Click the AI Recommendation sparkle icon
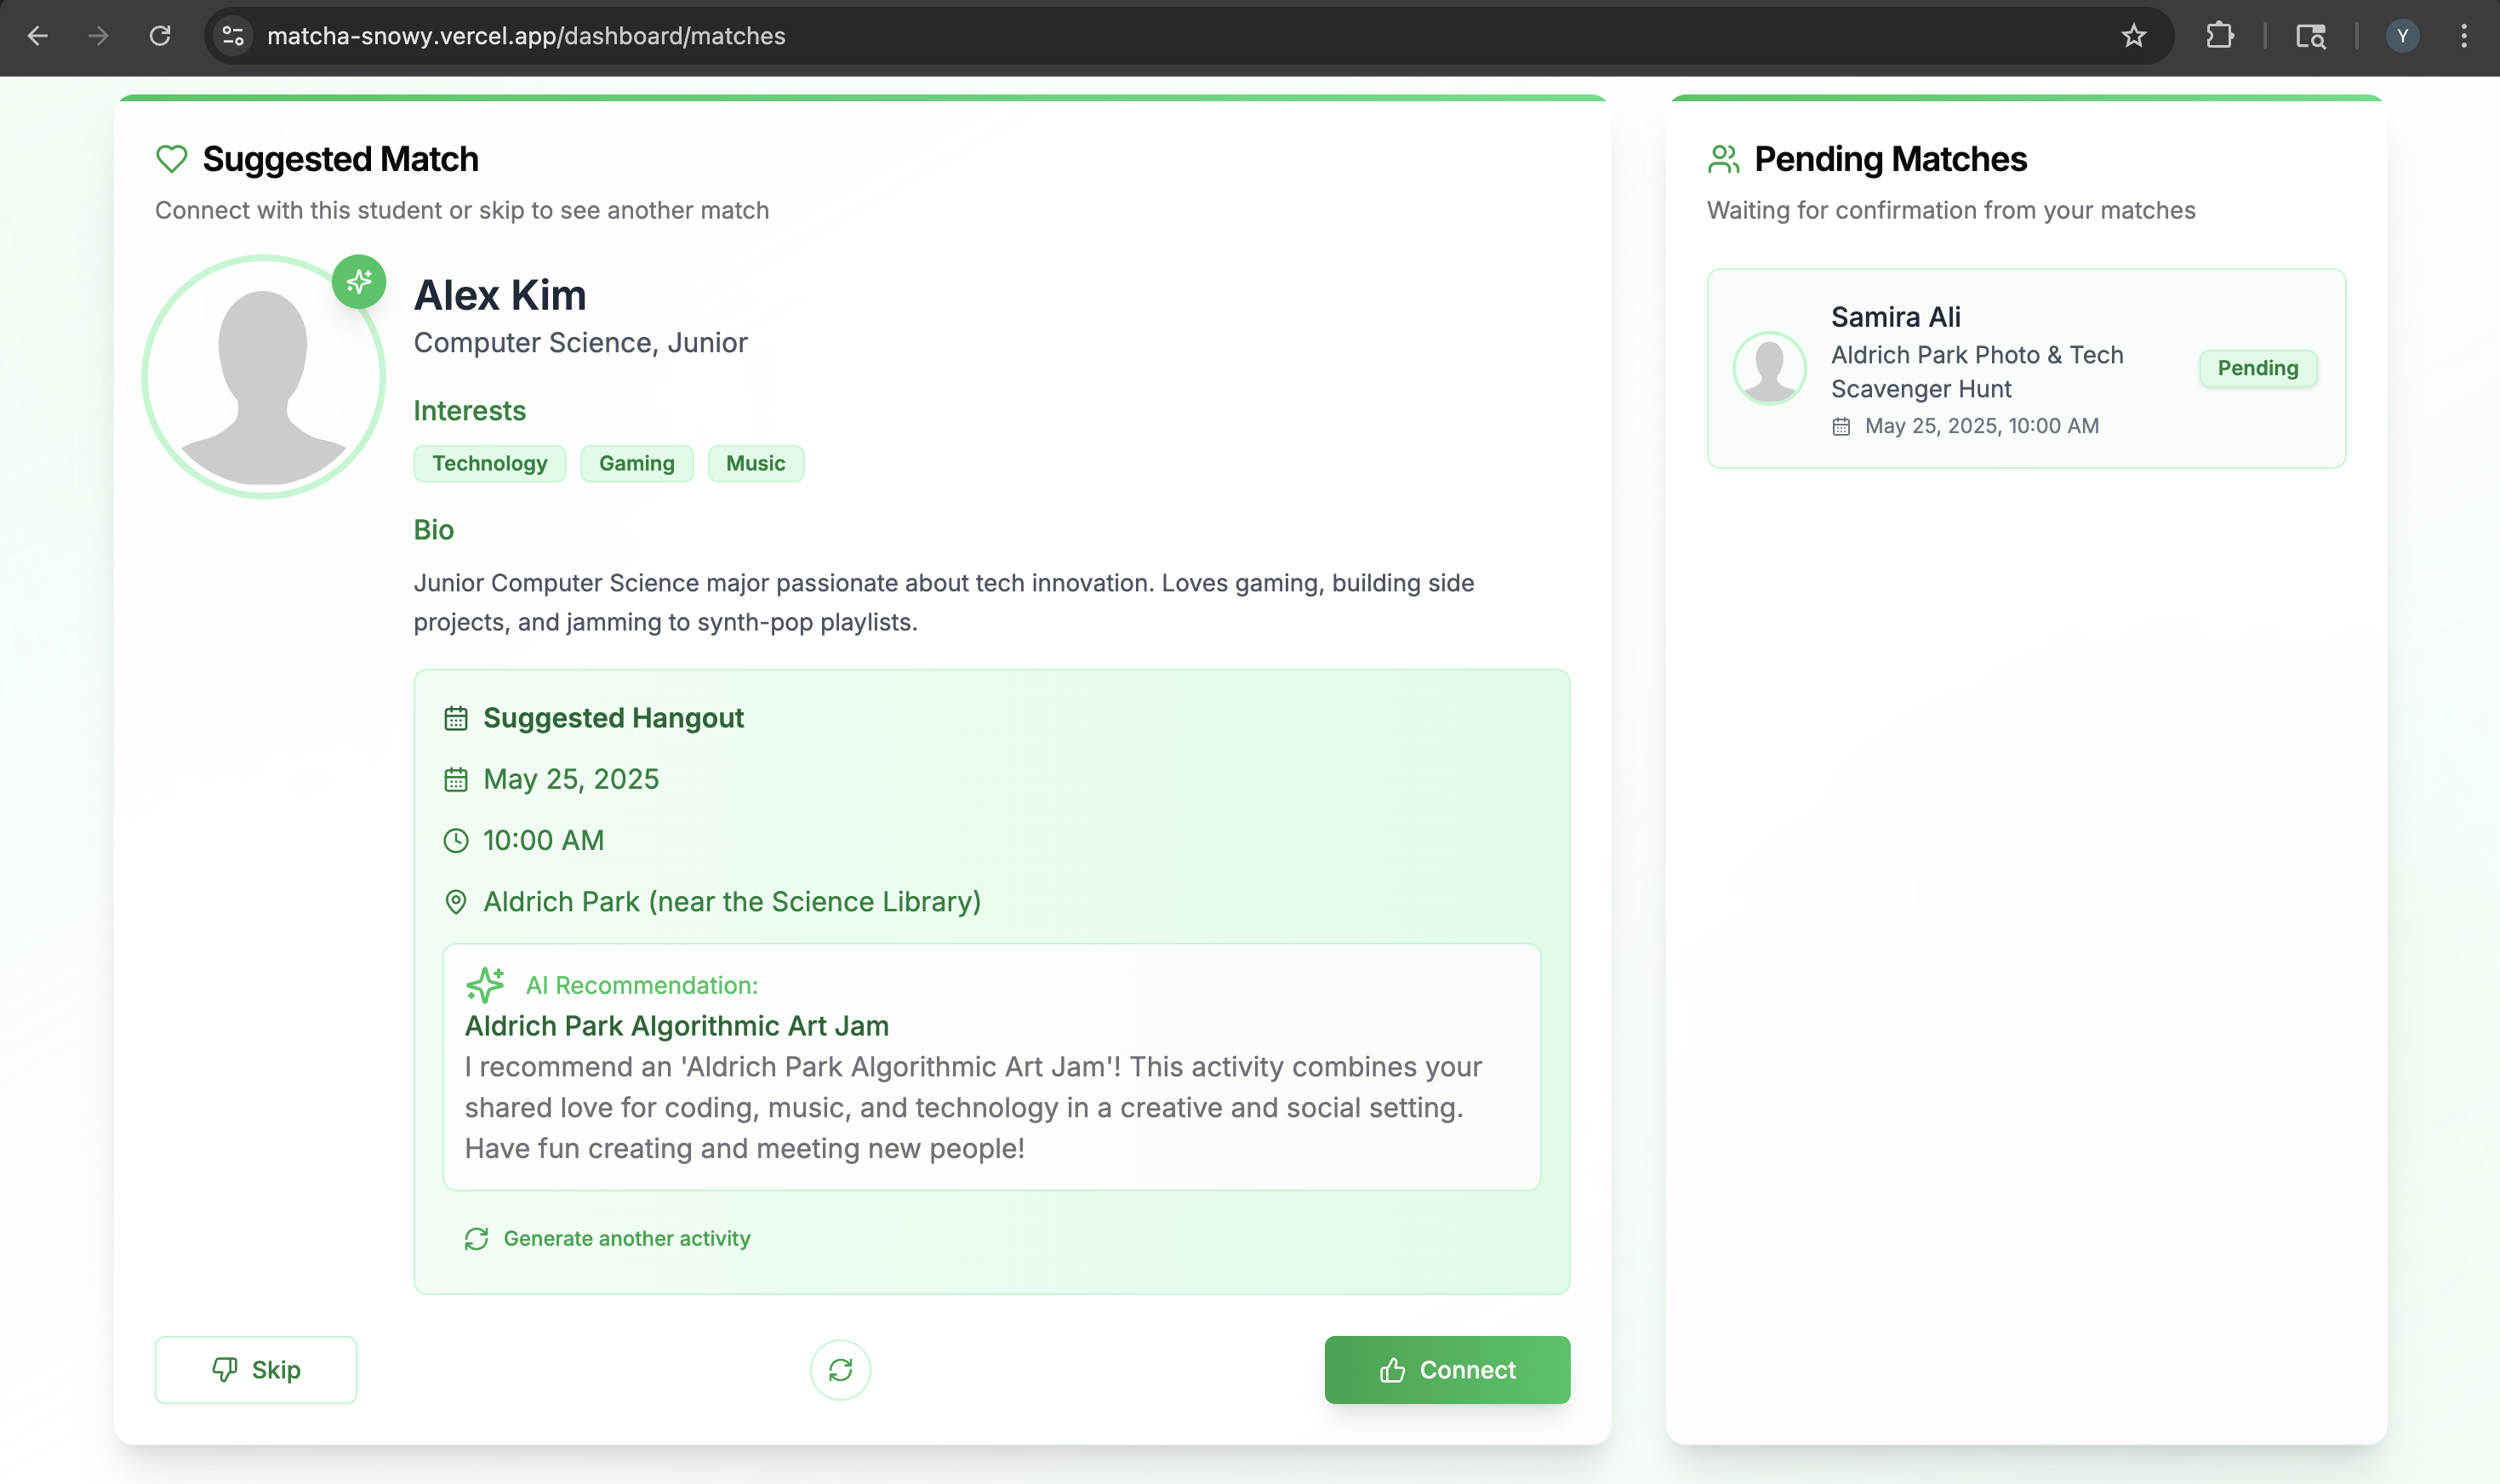This screenshot has height=1484, width=2500. pos(485,985)
